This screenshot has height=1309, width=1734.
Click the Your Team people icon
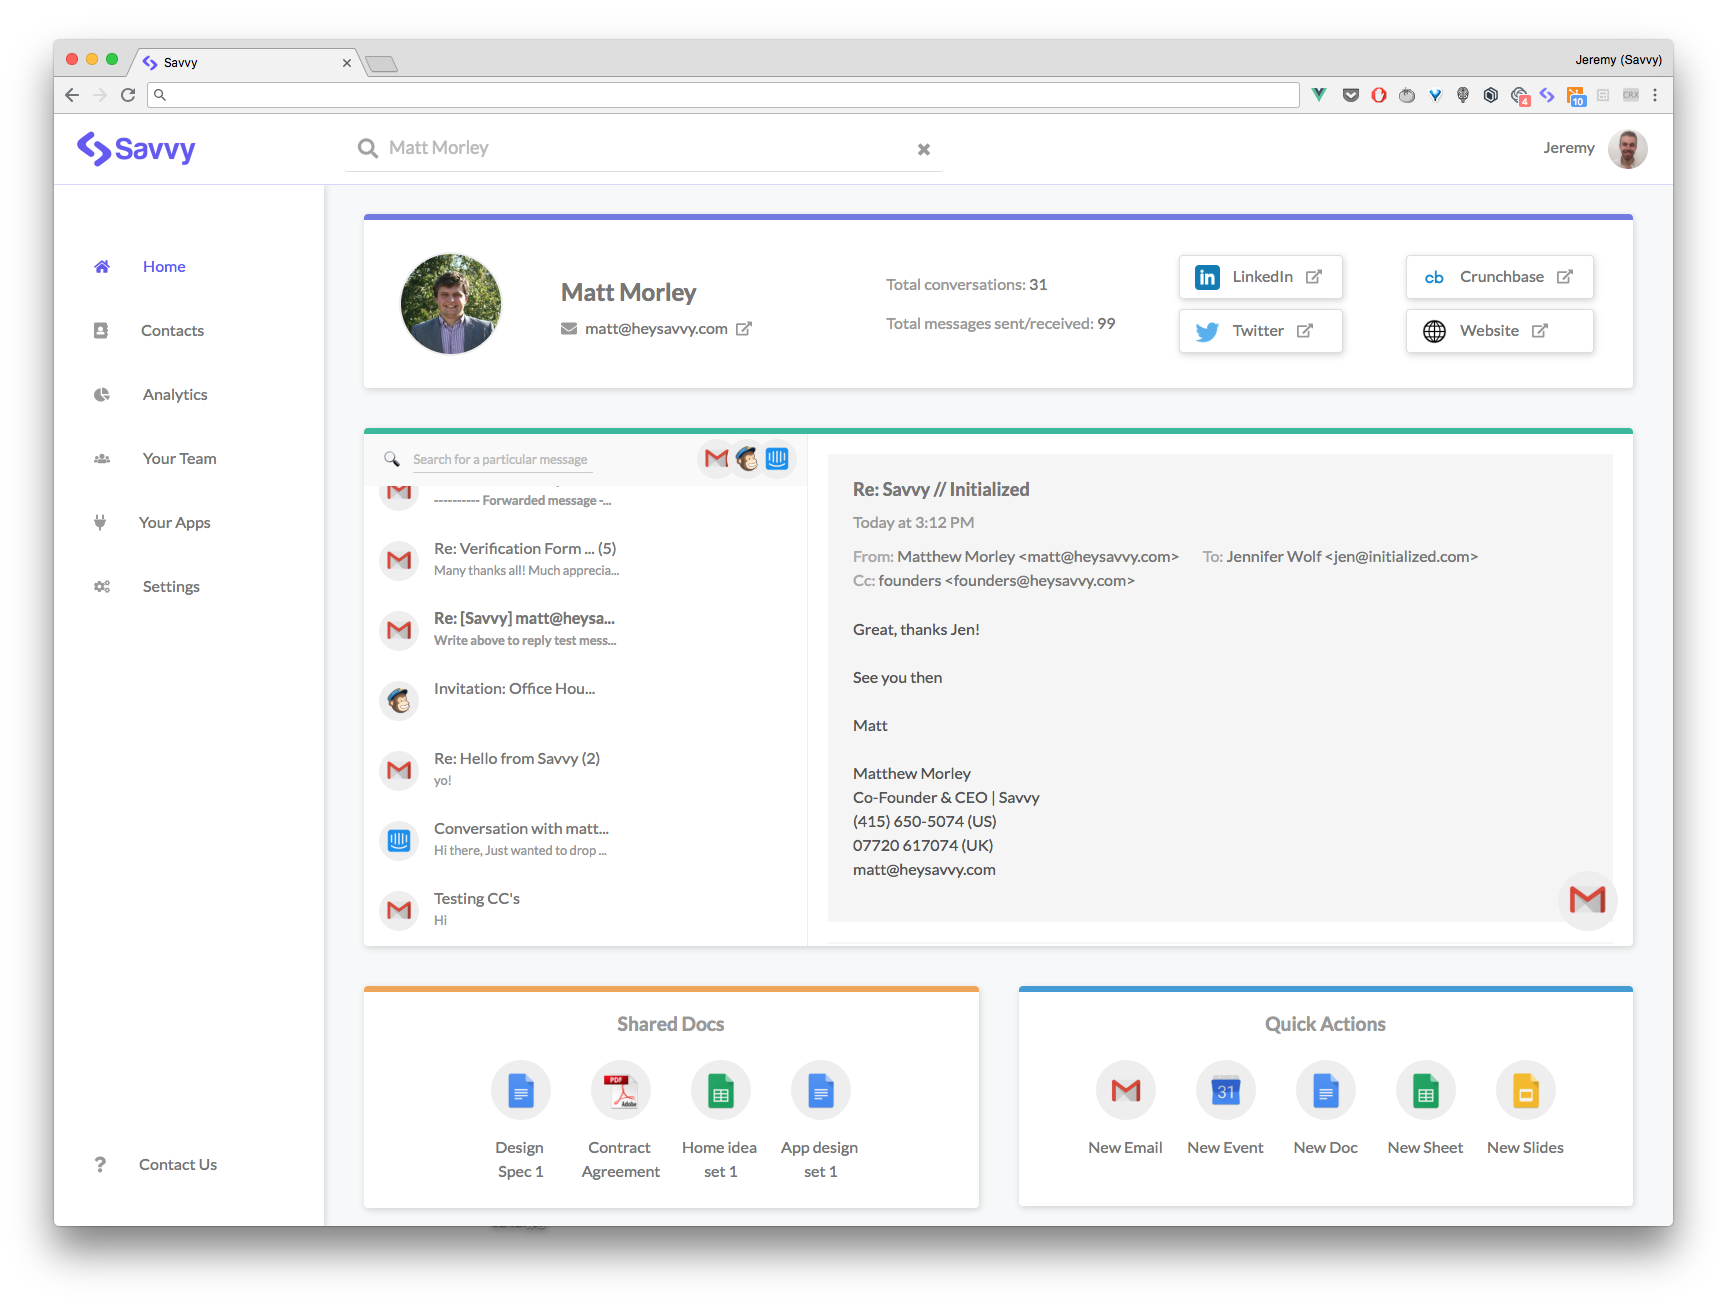pyautogui.click(x=102, y=459)
